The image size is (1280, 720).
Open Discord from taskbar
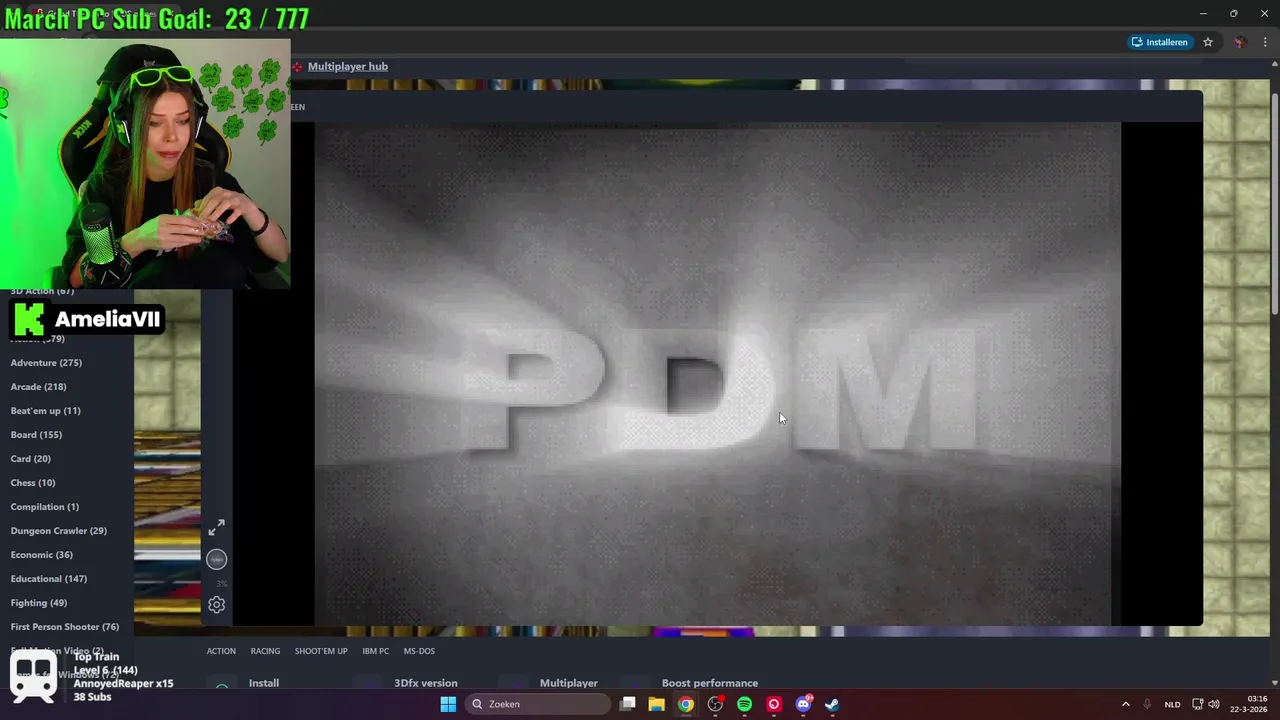(x=803, y=704)
